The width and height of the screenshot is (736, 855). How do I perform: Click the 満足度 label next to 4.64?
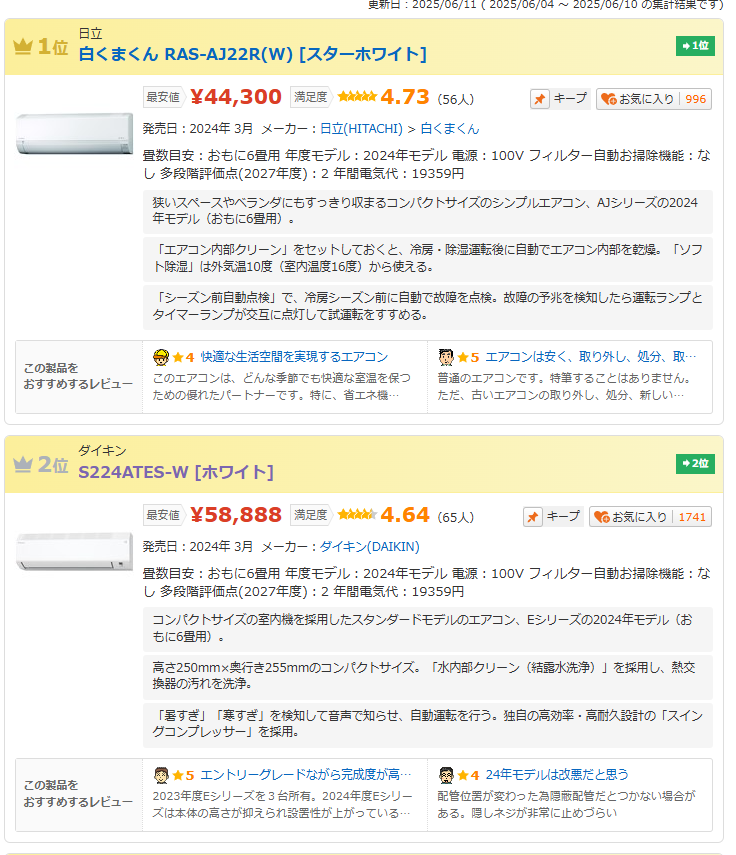[311, 515]
